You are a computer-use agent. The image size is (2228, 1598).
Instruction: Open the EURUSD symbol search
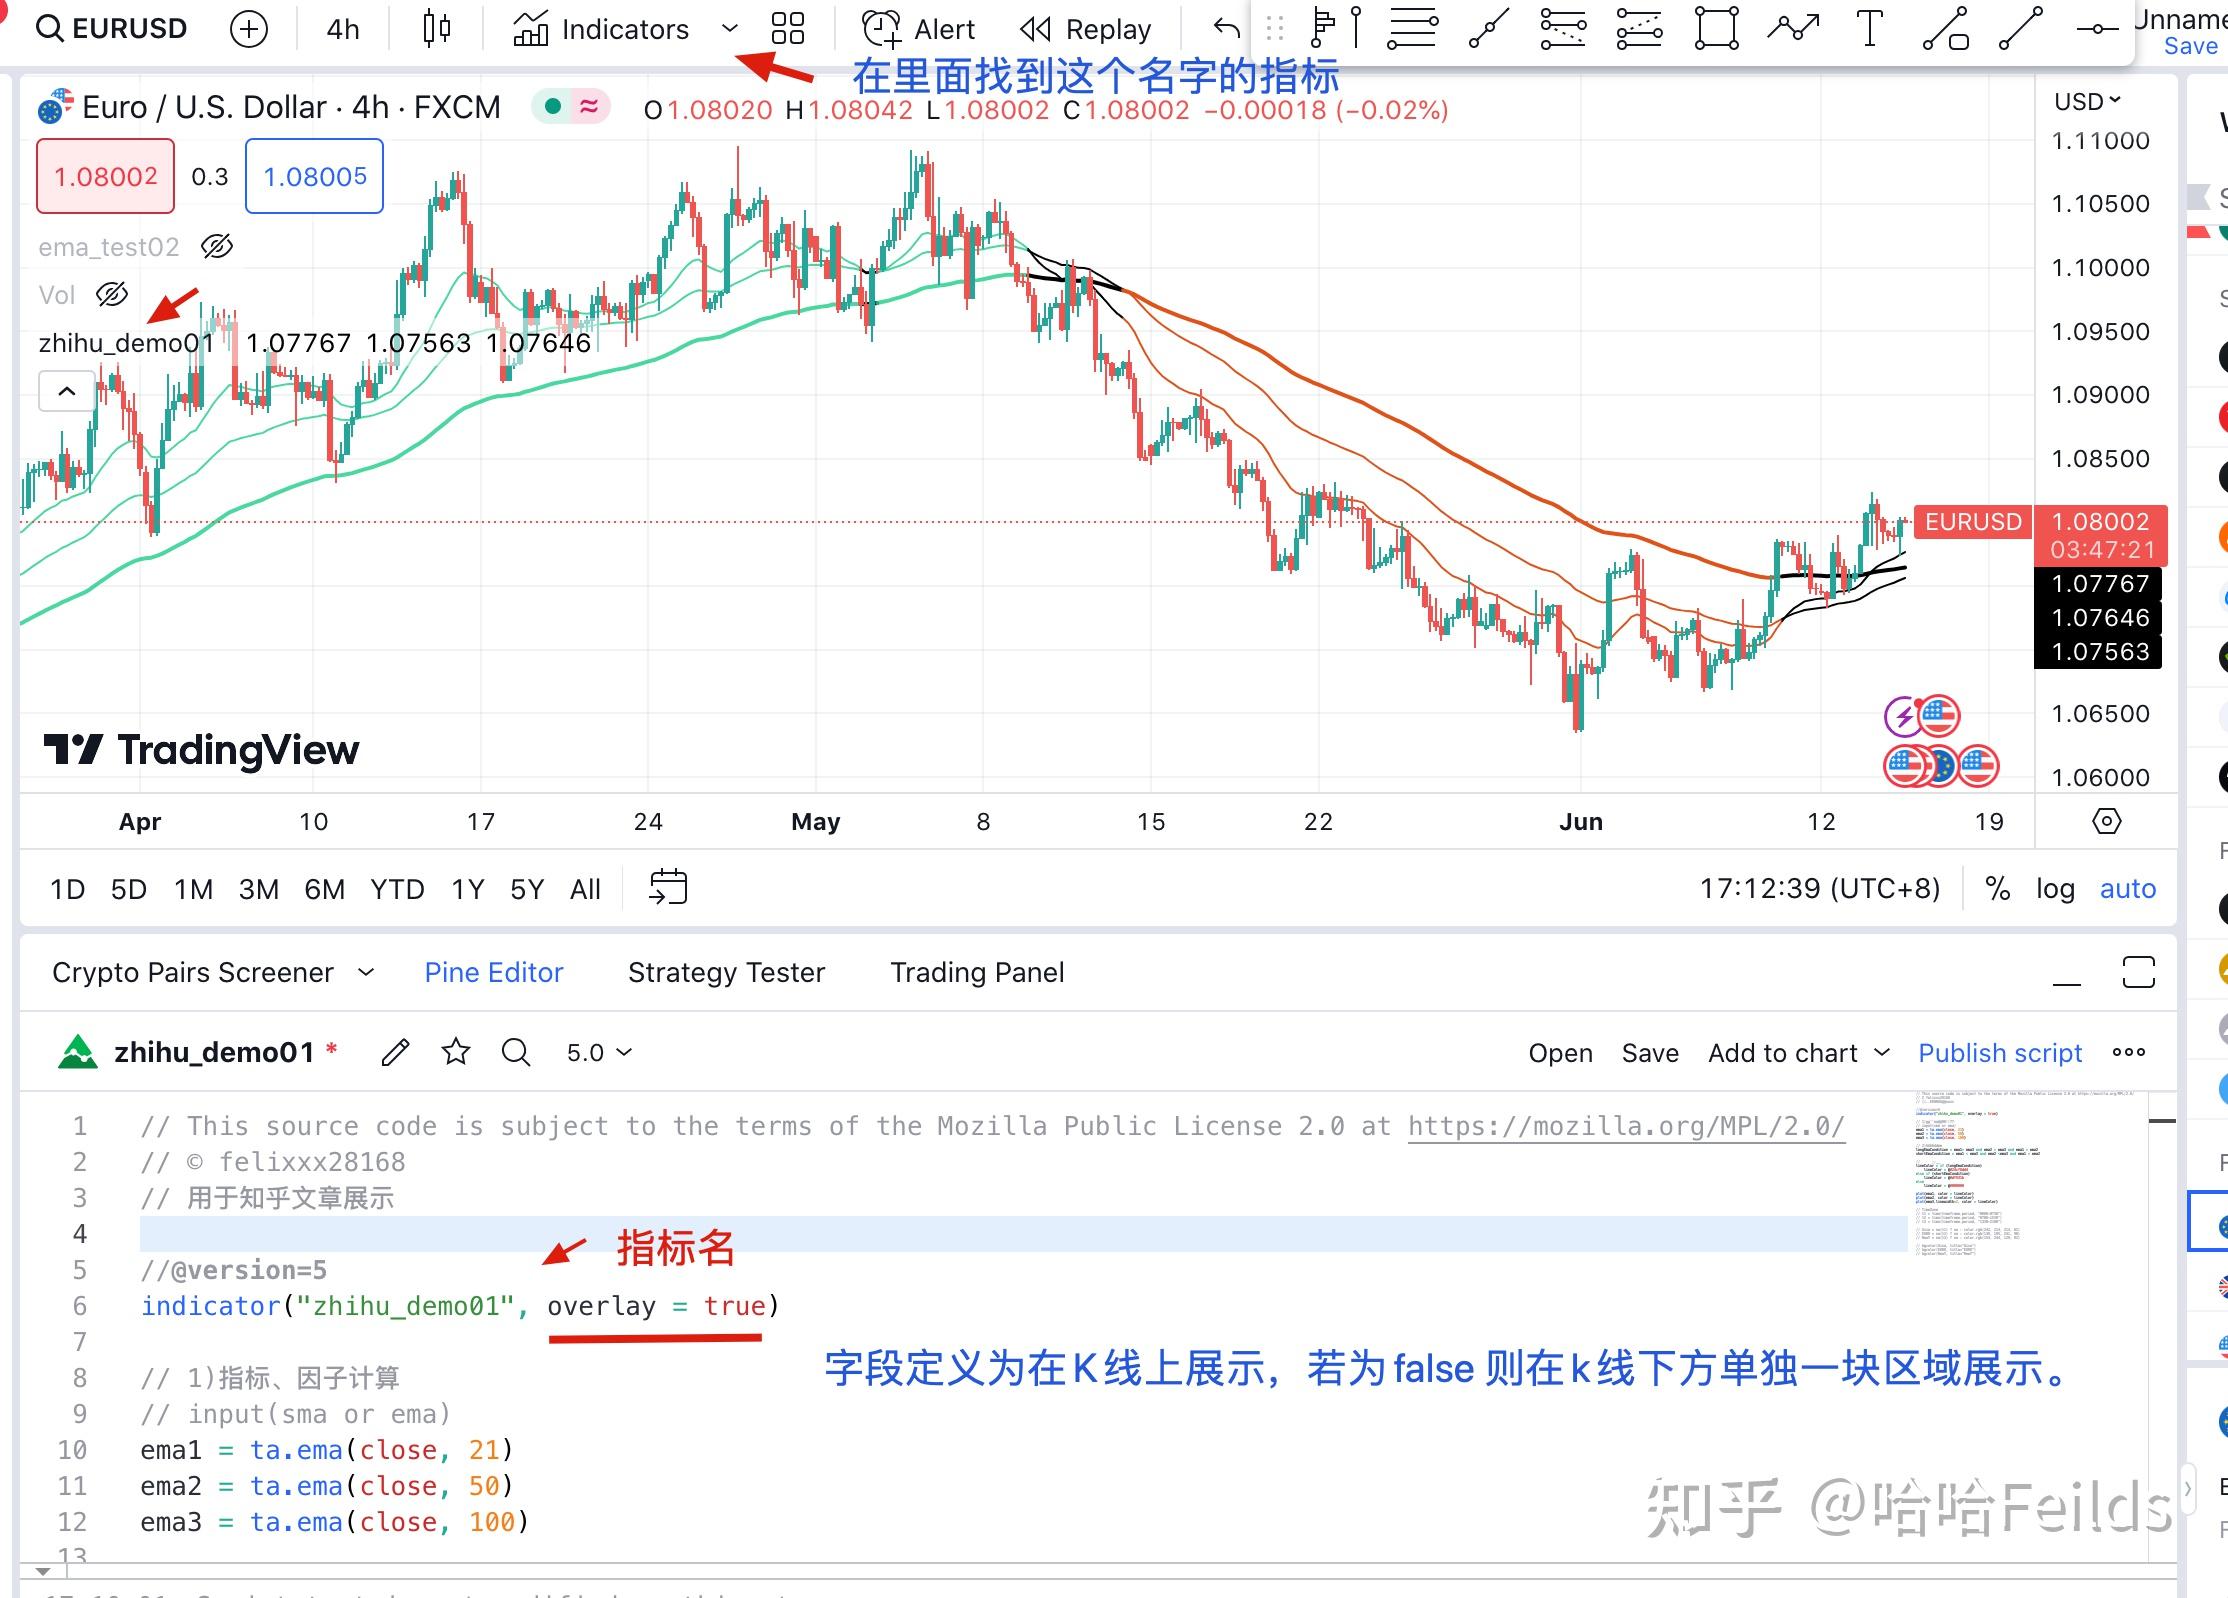[112, 29]
